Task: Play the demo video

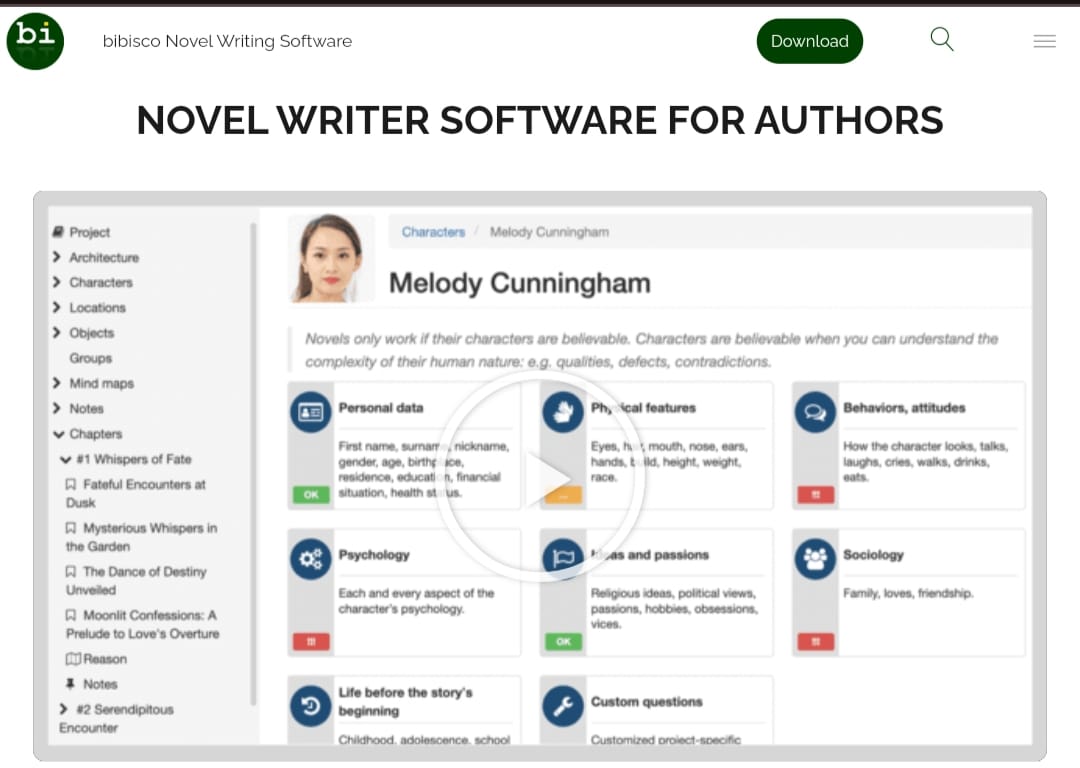Action: (542, 479)
